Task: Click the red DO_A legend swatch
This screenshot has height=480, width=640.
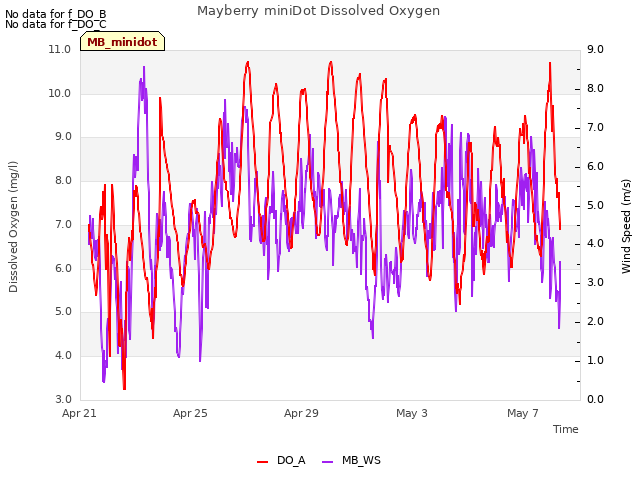Action: click(x=262, y=461)
